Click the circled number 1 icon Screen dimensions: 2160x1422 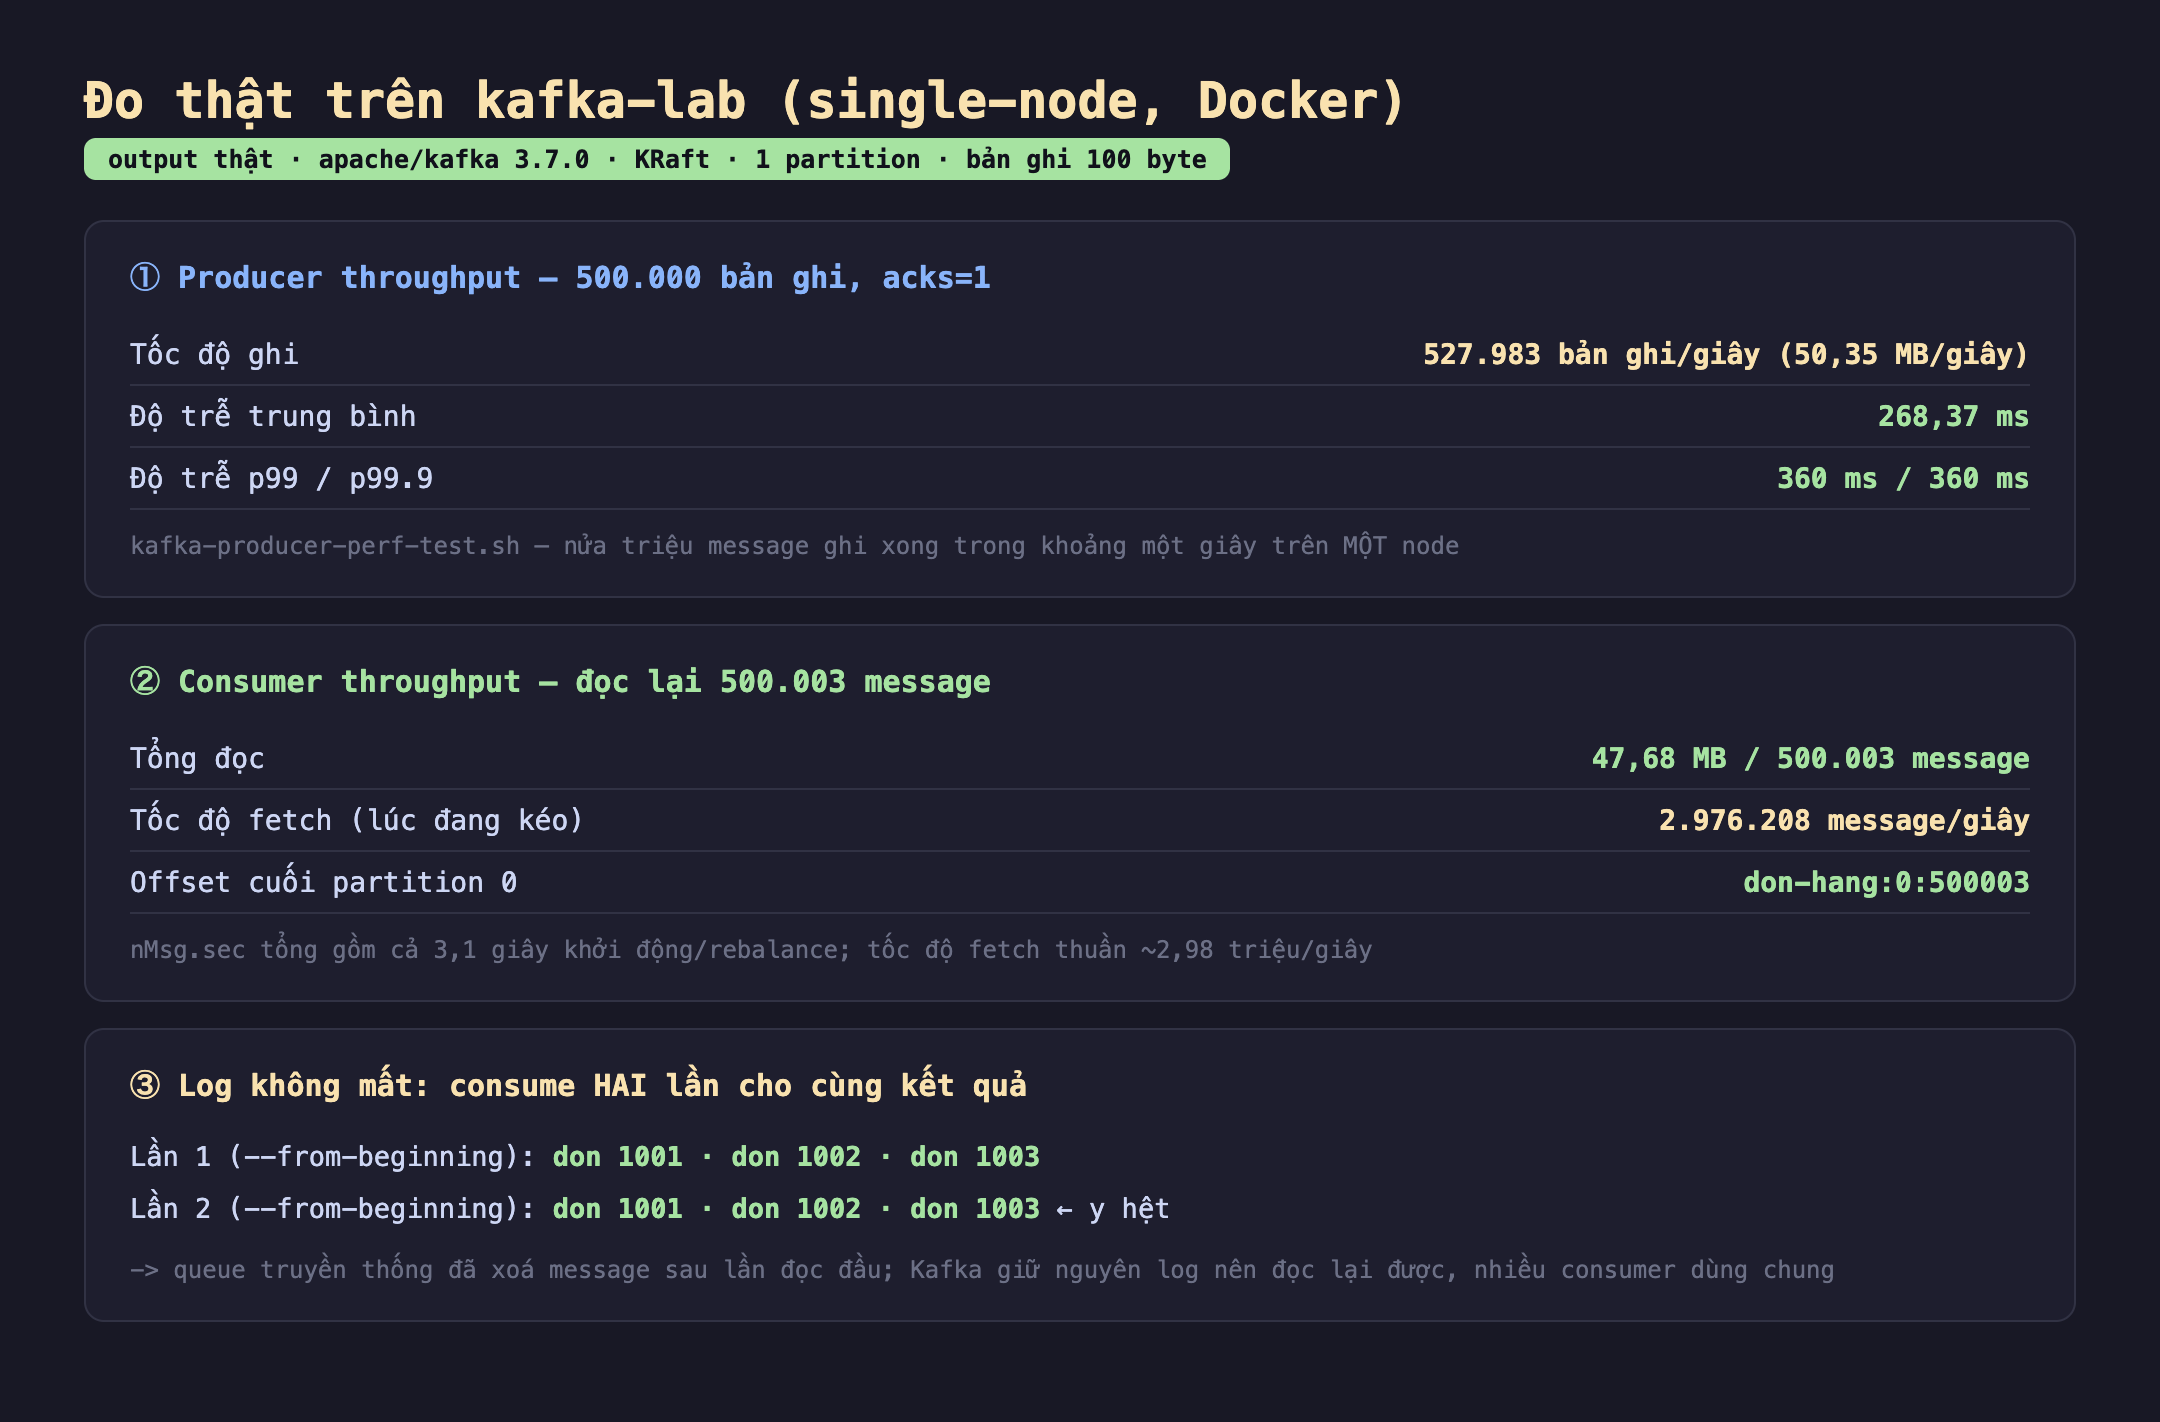coord(145,277)
